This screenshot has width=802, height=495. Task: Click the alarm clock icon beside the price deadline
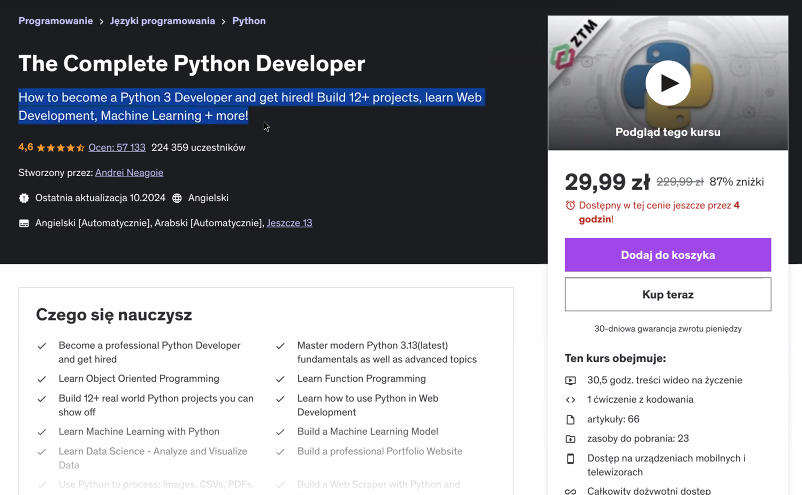click(570, 206)
